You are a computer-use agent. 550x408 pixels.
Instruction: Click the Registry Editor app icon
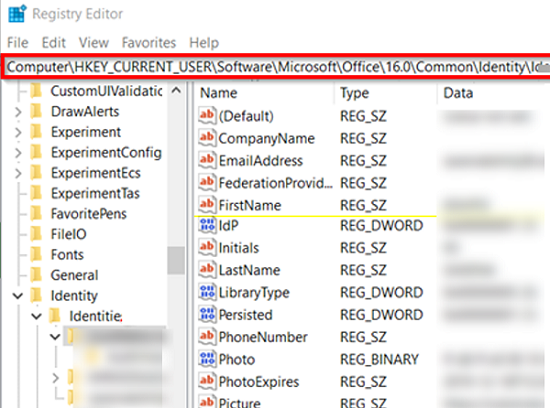[17, 14]
